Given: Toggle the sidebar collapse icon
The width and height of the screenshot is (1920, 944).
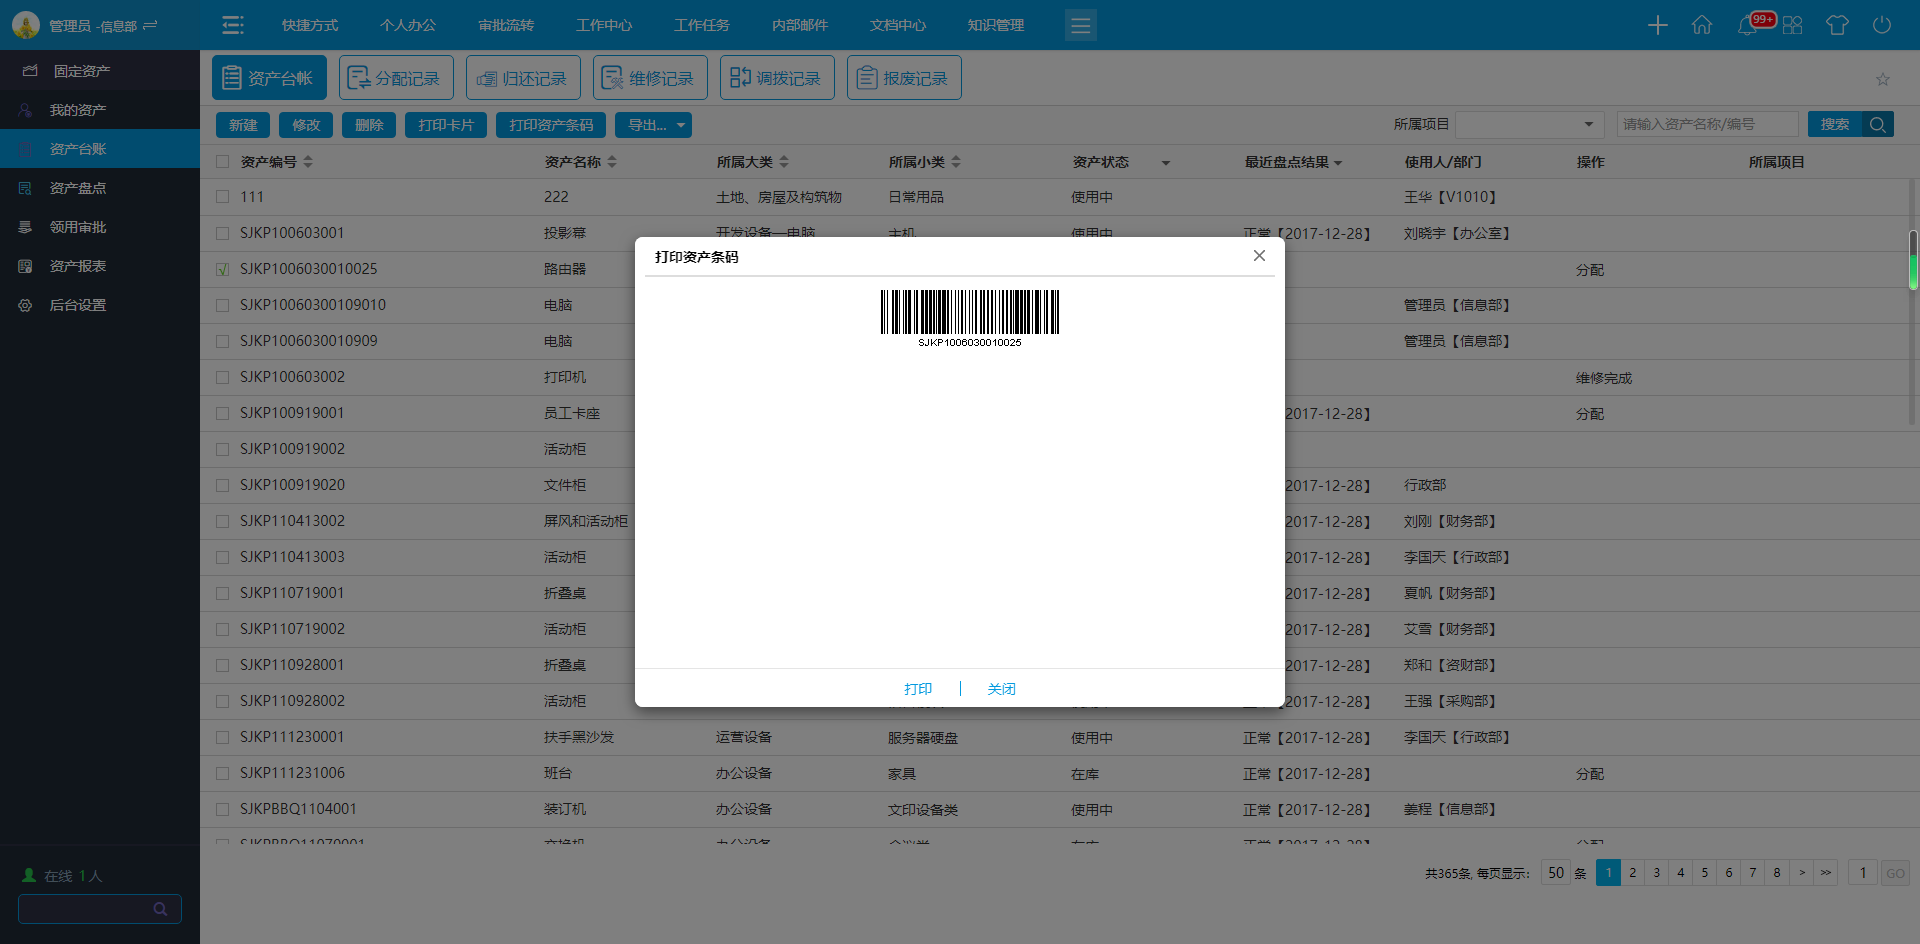Looking at the screenshot, I should coord(233,25).
